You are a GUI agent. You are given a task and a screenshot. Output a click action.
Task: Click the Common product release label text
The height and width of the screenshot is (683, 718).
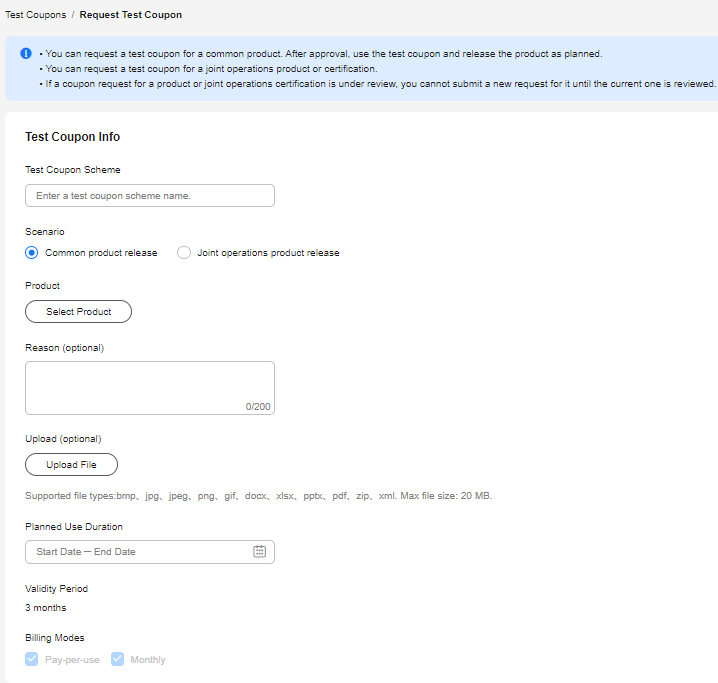(x=101, y=253)
